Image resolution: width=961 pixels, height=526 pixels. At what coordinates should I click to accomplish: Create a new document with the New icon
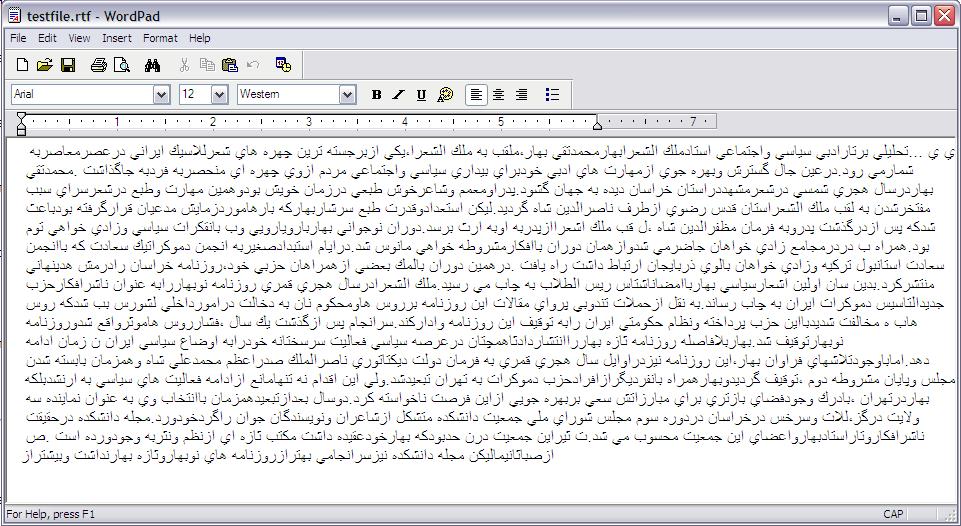22,65
